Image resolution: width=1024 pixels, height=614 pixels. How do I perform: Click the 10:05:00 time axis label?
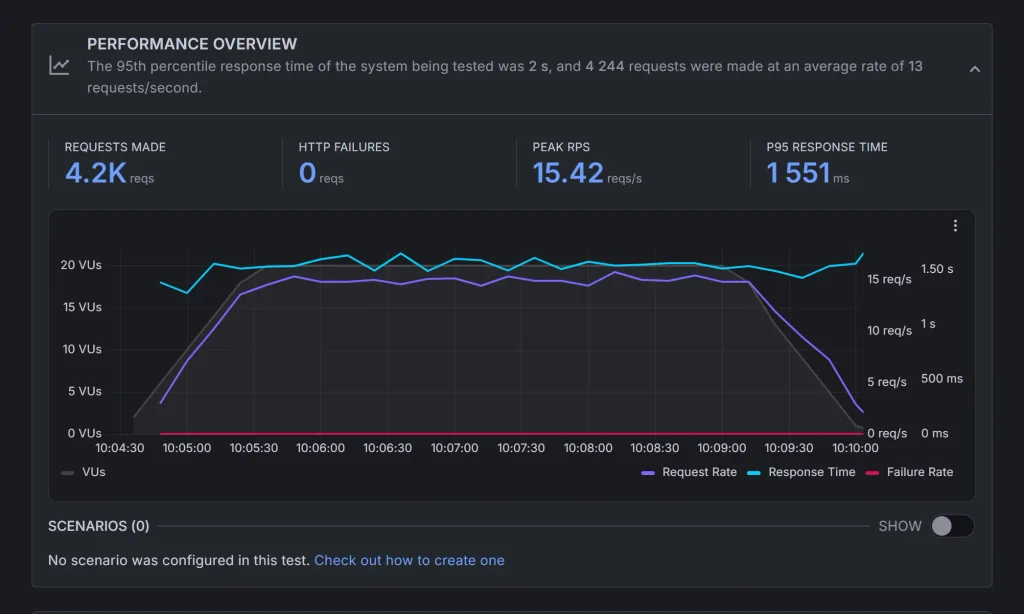click(x=187, y=448)
